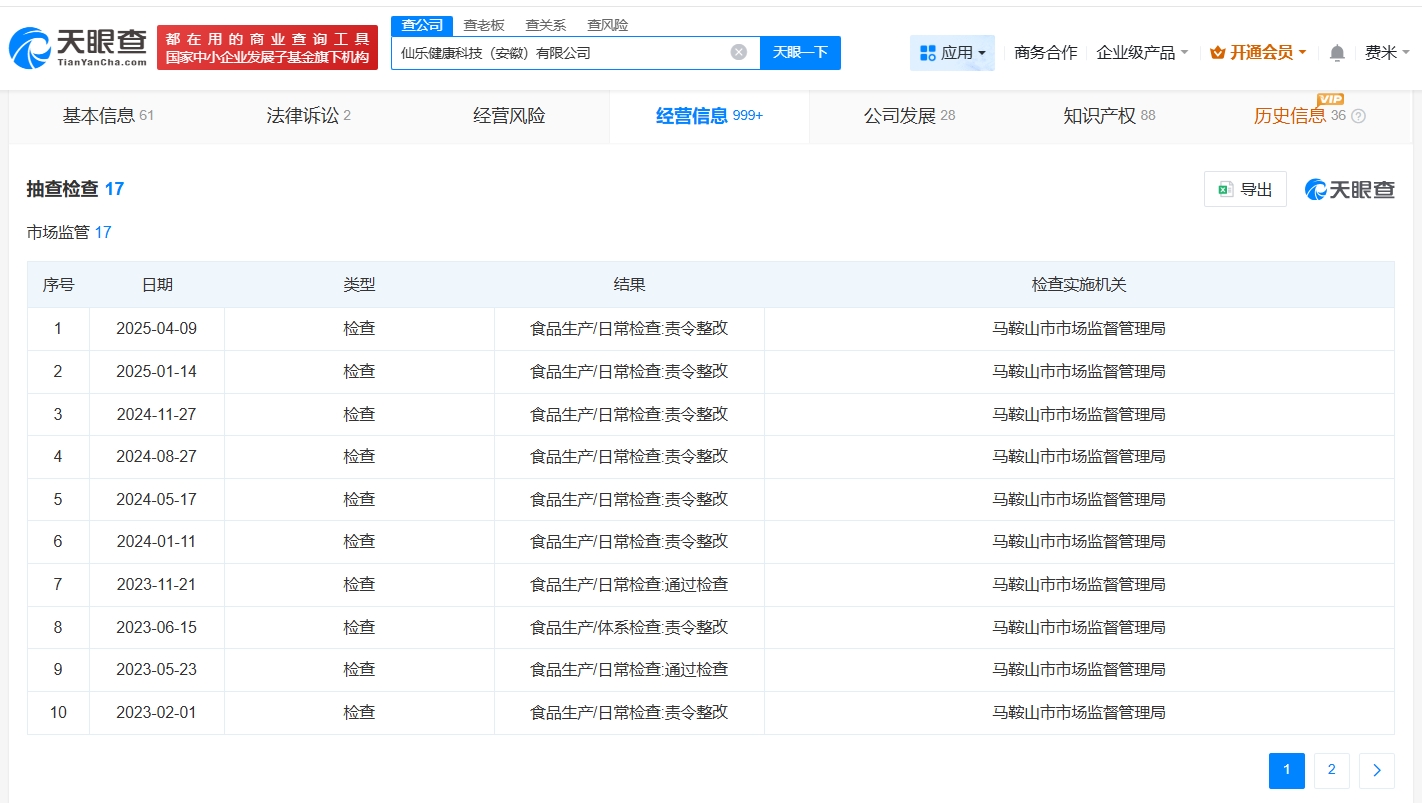Click the help question mark beside 历史信息
This screenshot has width=1422, height=803.
(x=1358, y=116)
